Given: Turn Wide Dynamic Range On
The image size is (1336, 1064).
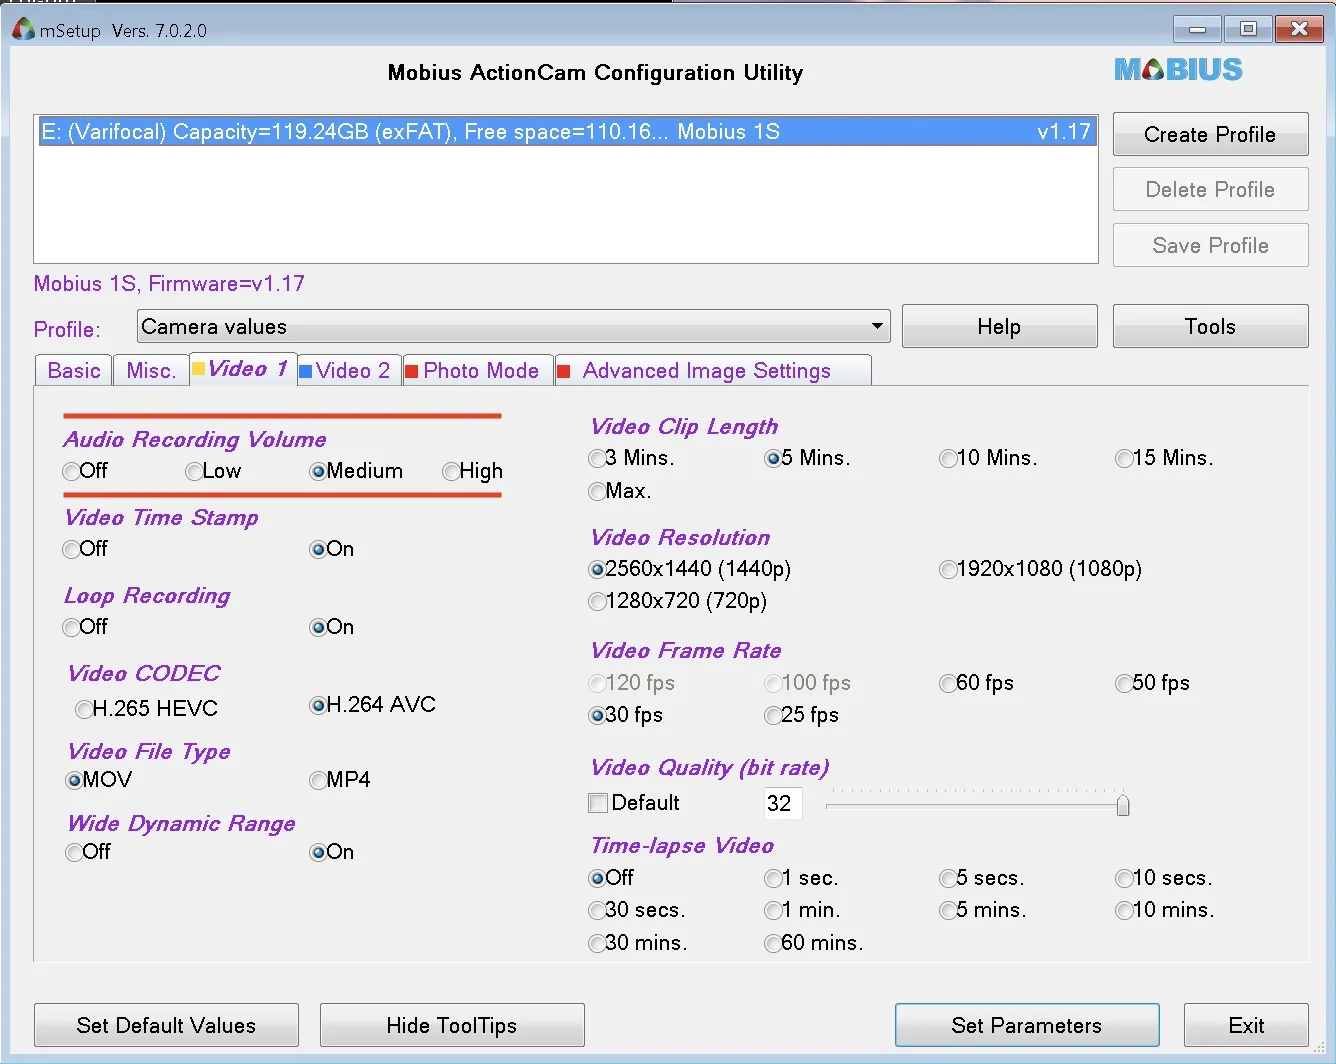Looking at the screenshot, I should click(318, 852).
